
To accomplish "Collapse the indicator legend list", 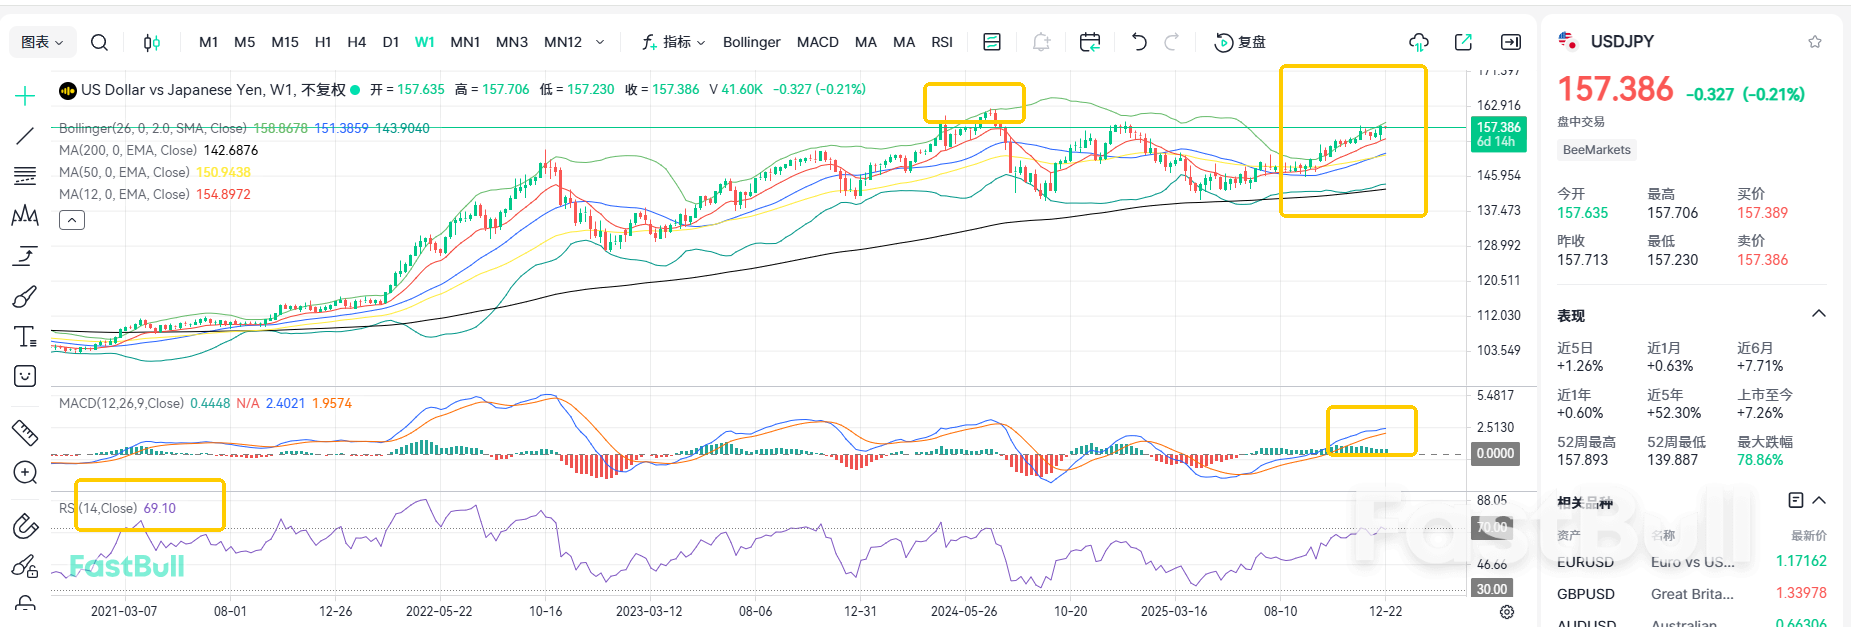I will (x=72, y=220).
